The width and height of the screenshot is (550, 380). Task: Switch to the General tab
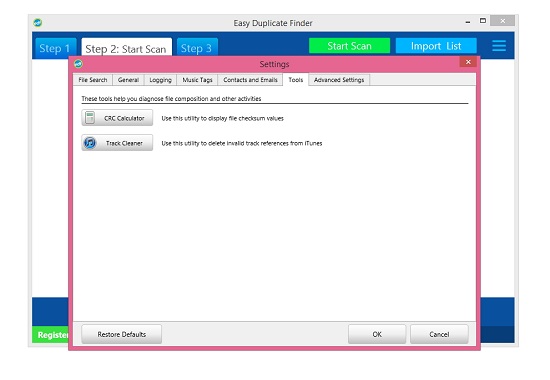(128, 80)
